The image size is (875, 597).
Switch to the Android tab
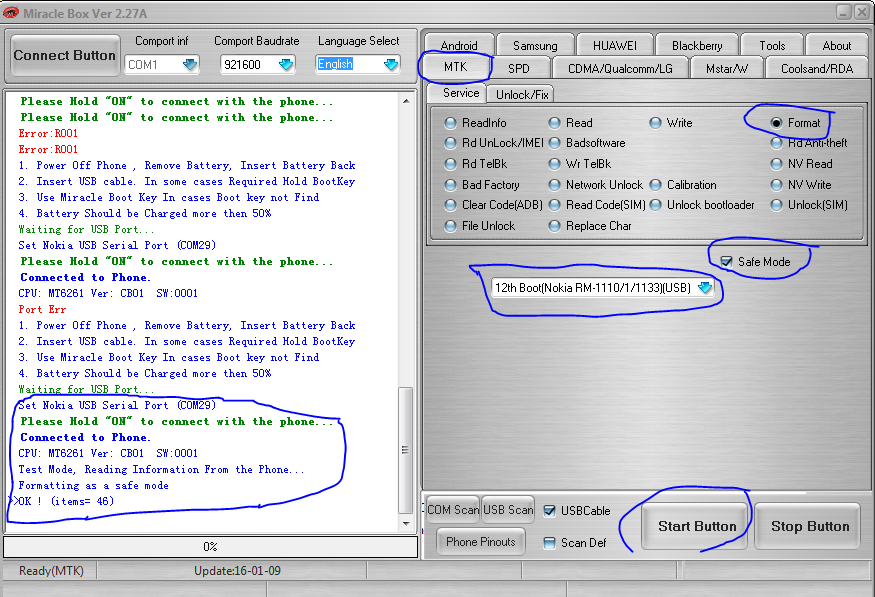point(459,45)
